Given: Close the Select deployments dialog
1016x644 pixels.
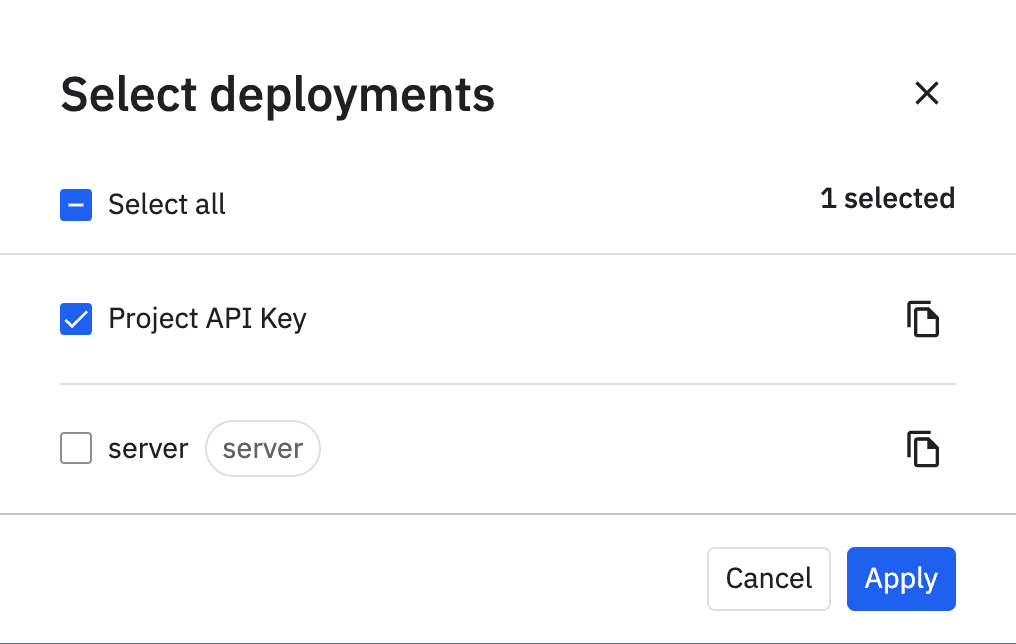Looking at the screenshot, I should 927,93.
